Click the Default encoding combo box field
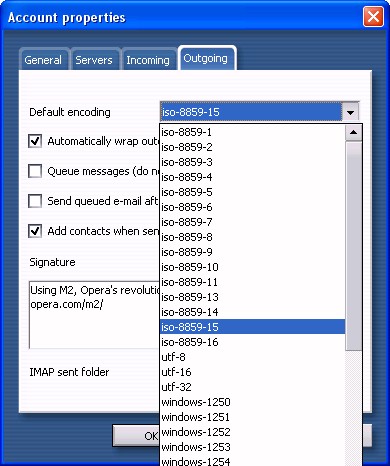The width and height of the screenshot is (390, 466). coord(251,112)
